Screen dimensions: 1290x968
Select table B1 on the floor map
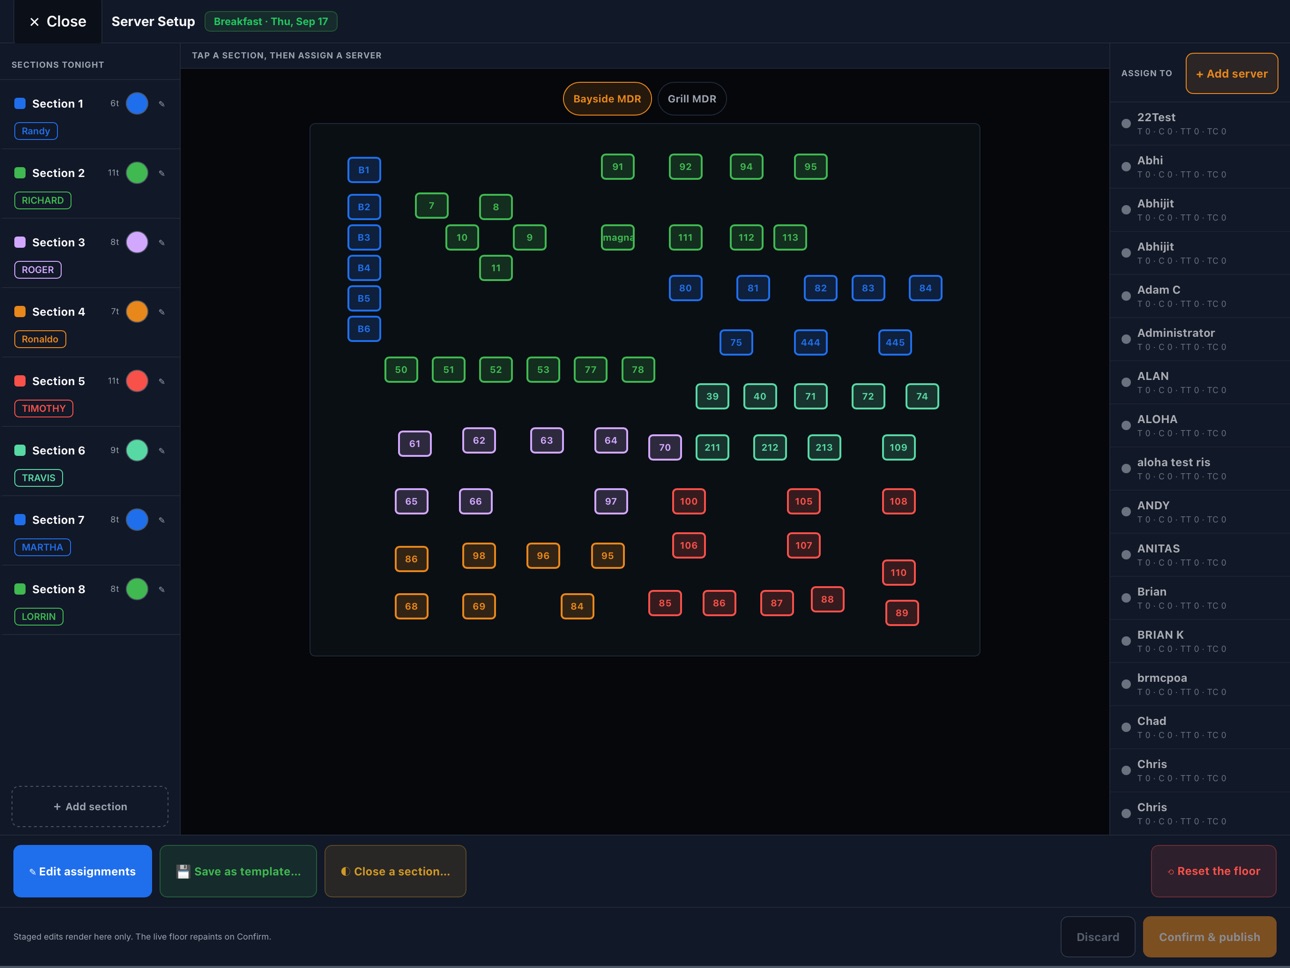tap(364, 170)
